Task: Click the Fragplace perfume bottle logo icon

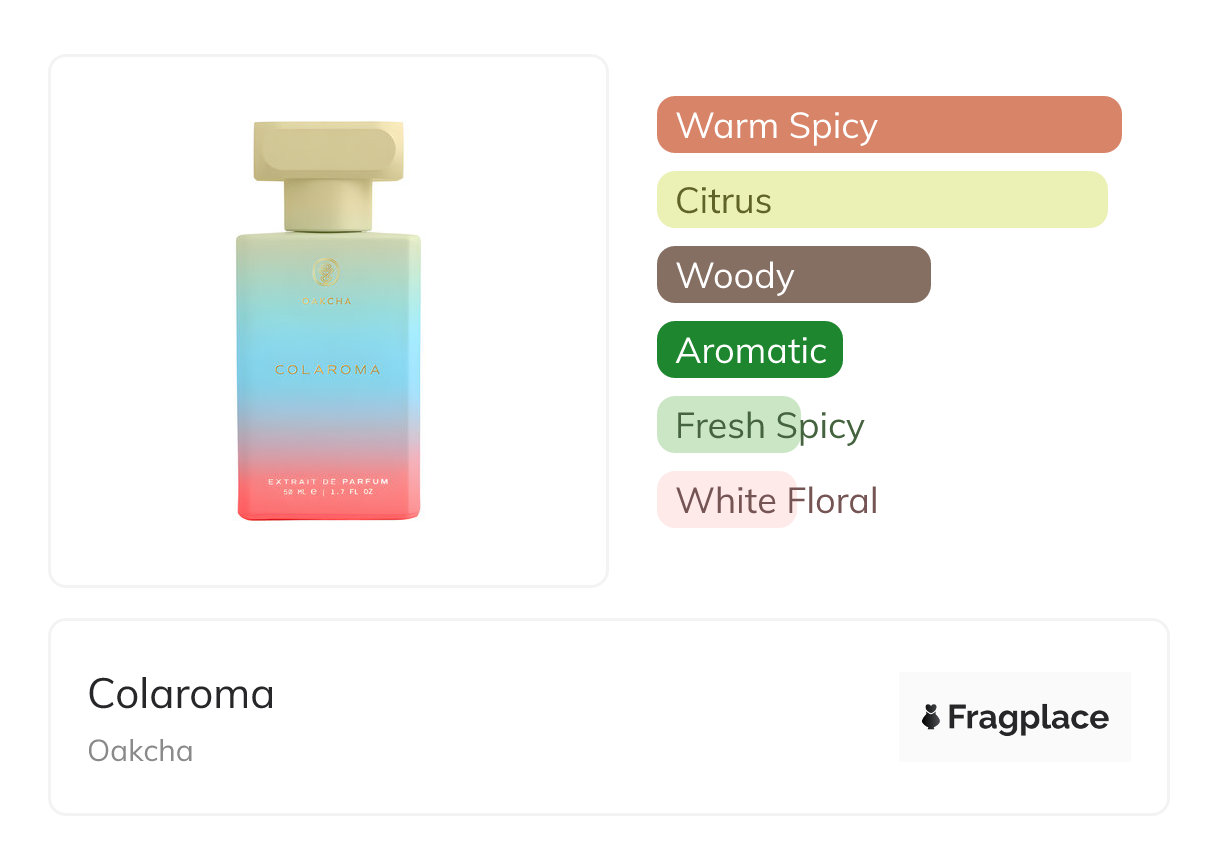Action: pyautogui.click(x=931, y=717)
